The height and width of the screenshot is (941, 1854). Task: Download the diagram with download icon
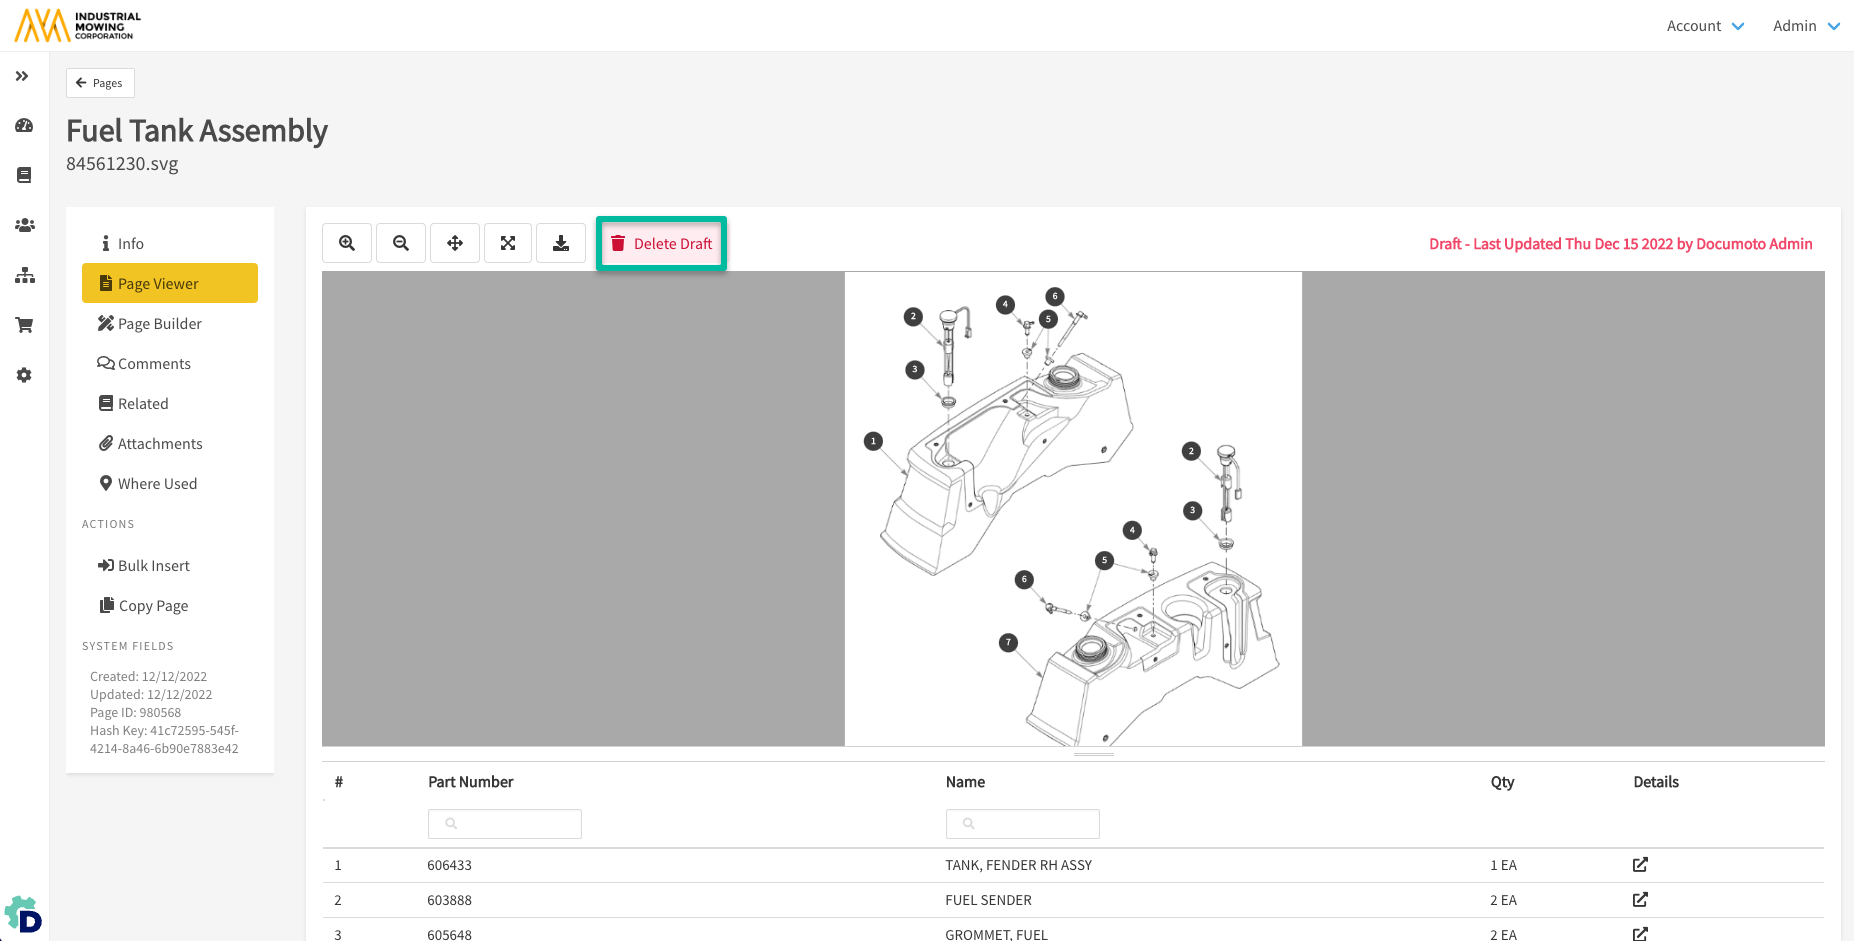coord(561,243)
